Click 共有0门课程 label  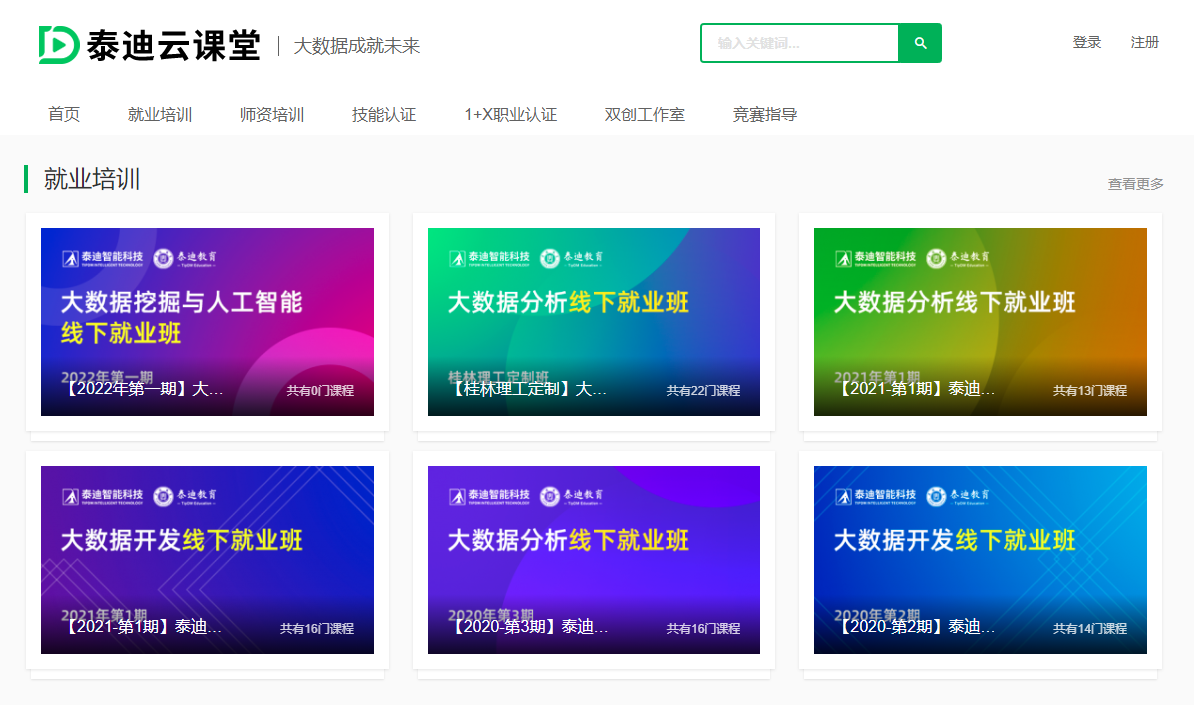320,391
